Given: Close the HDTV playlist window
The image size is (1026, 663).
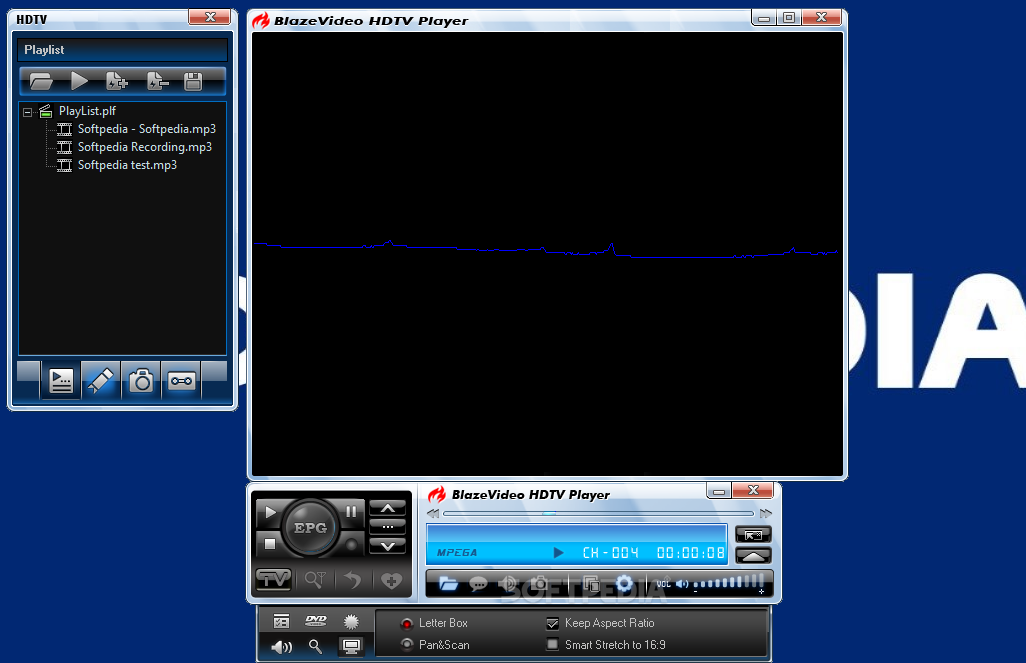Looking at the screenshot, I should pos(209,18).
